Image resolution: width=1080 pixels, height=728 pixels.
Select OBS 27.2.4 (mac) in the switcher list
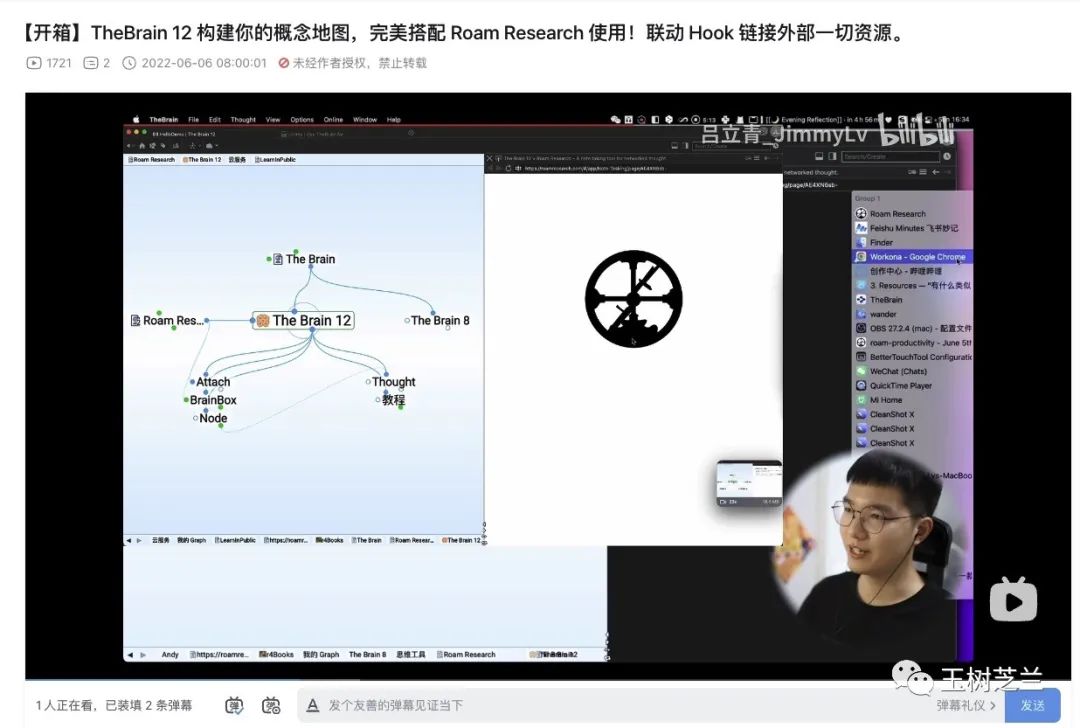(913, 329)
